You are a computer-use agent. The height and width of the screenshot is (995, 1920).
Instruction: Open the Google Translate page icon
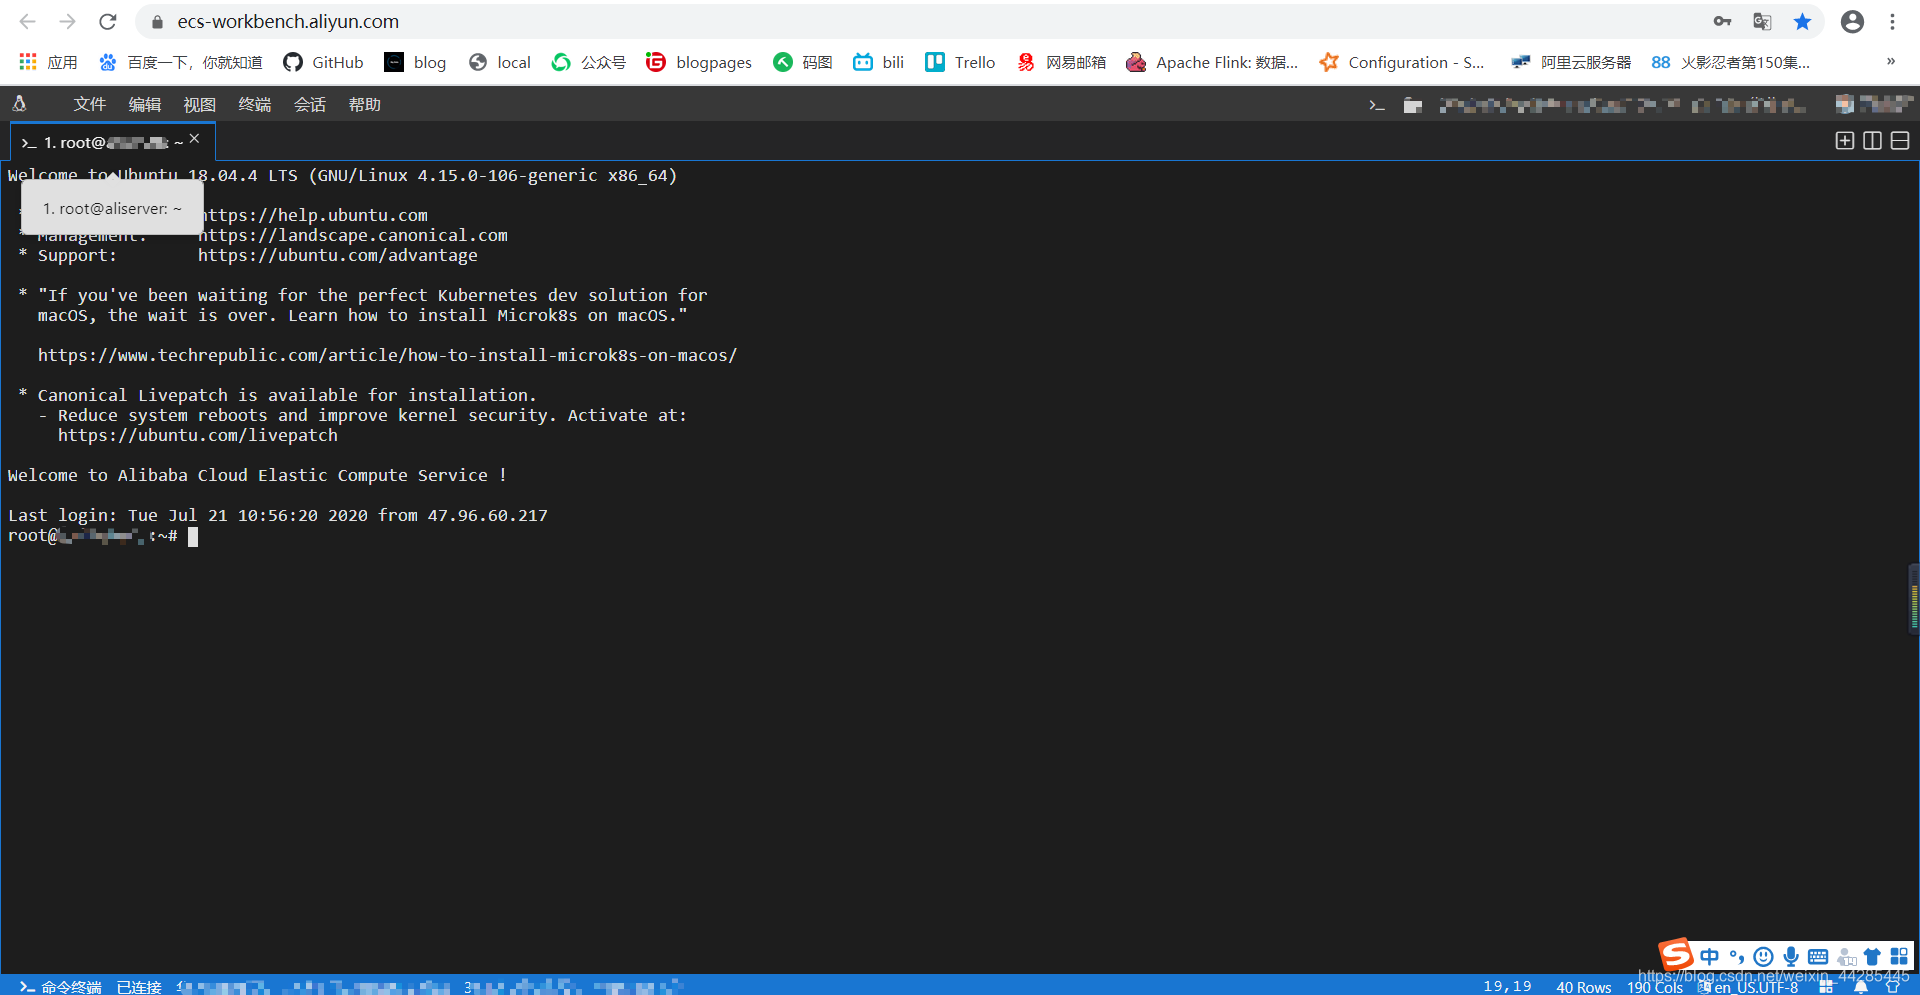(1762, 21)
